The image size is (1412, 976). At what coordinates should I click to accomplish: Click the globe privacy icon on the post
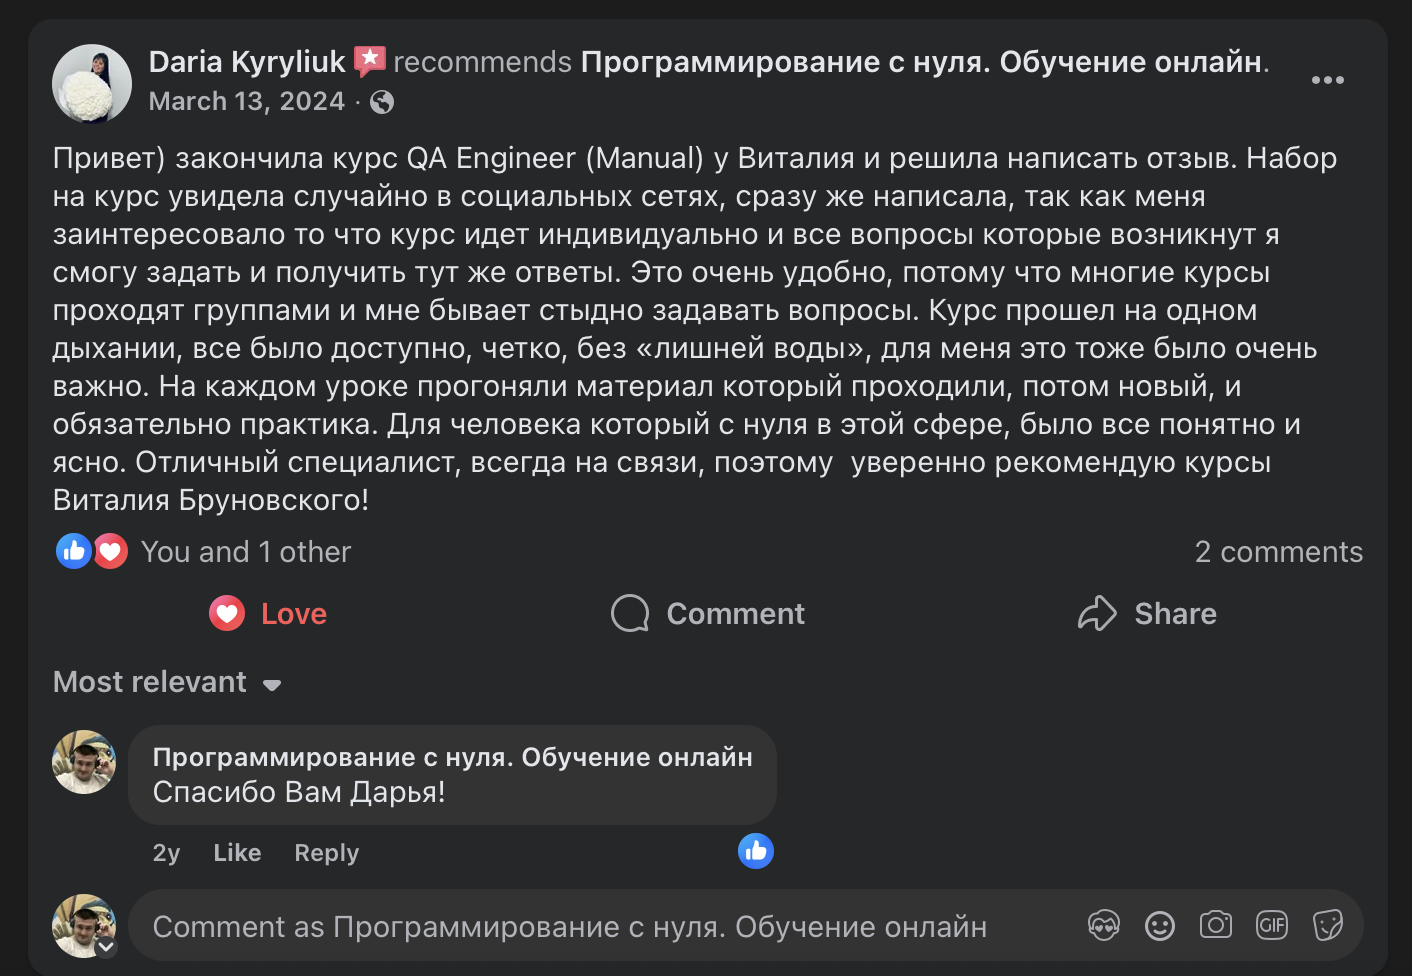(x=384, y=101)
